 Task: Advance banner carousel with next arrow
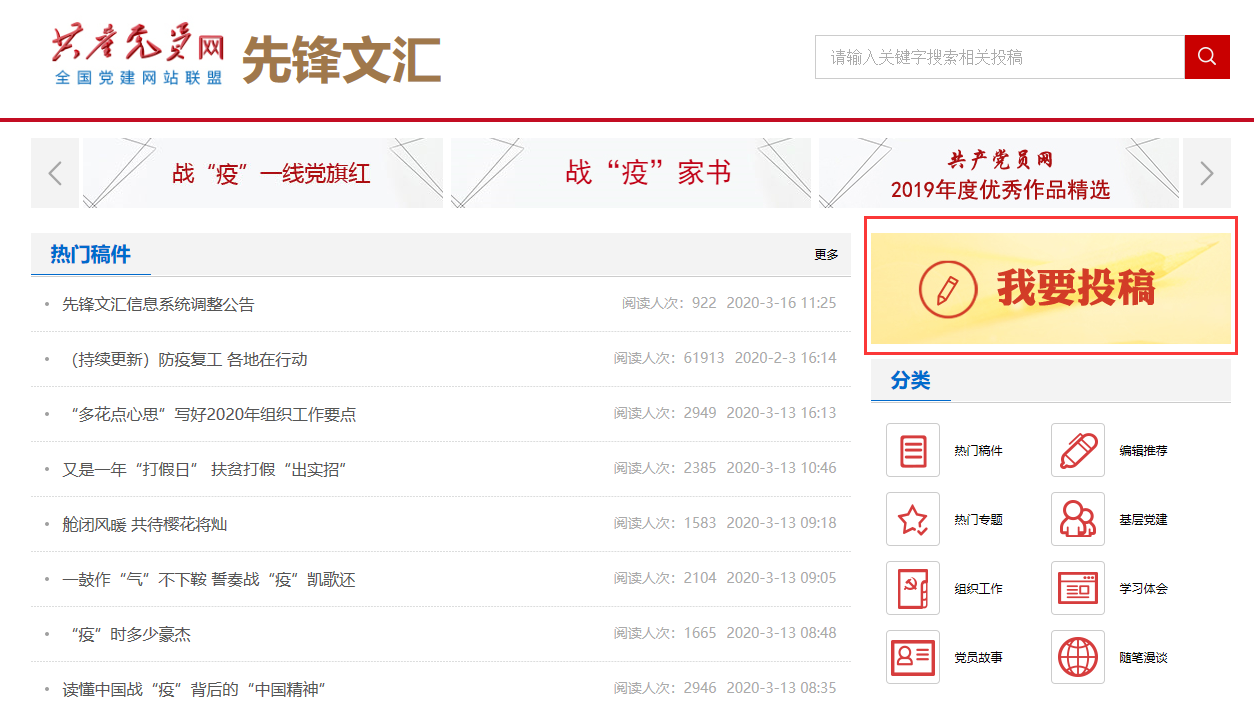click(1206, 173)
